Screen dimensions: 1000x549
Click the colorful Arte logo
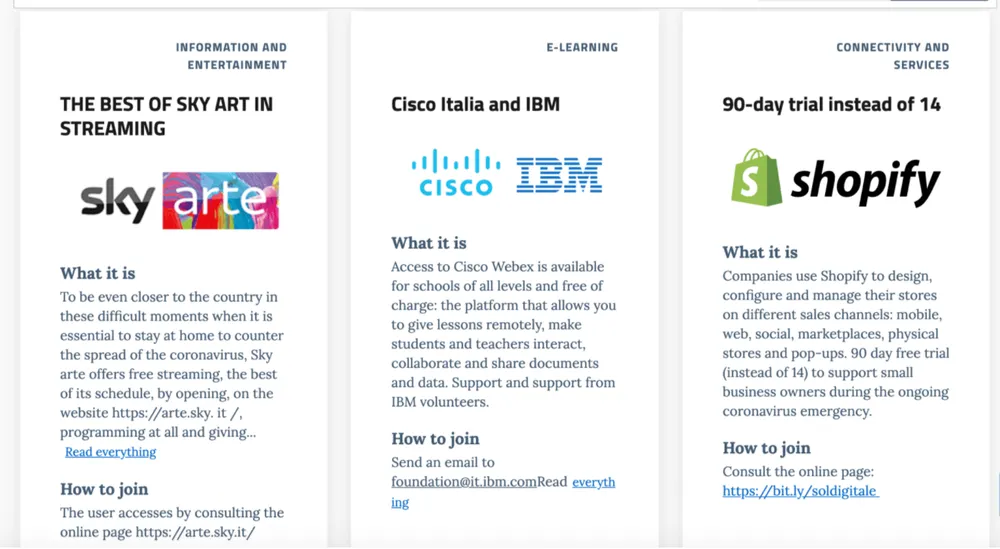(220, 201)
